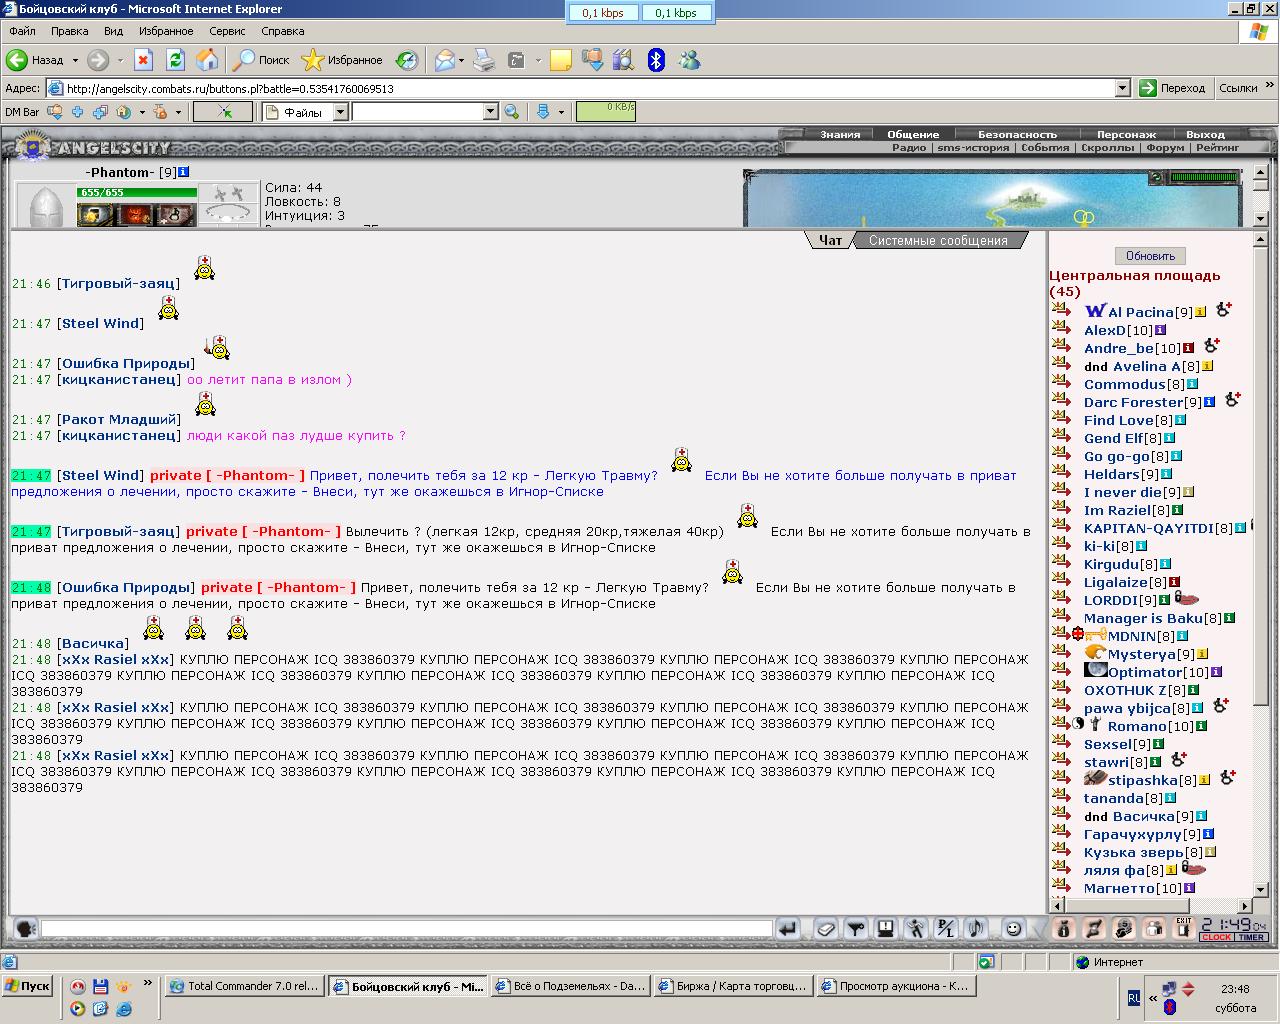The width and height of the screenshot is (1280, 1024).
Task: Click the chat message input field
Action: 406,929
